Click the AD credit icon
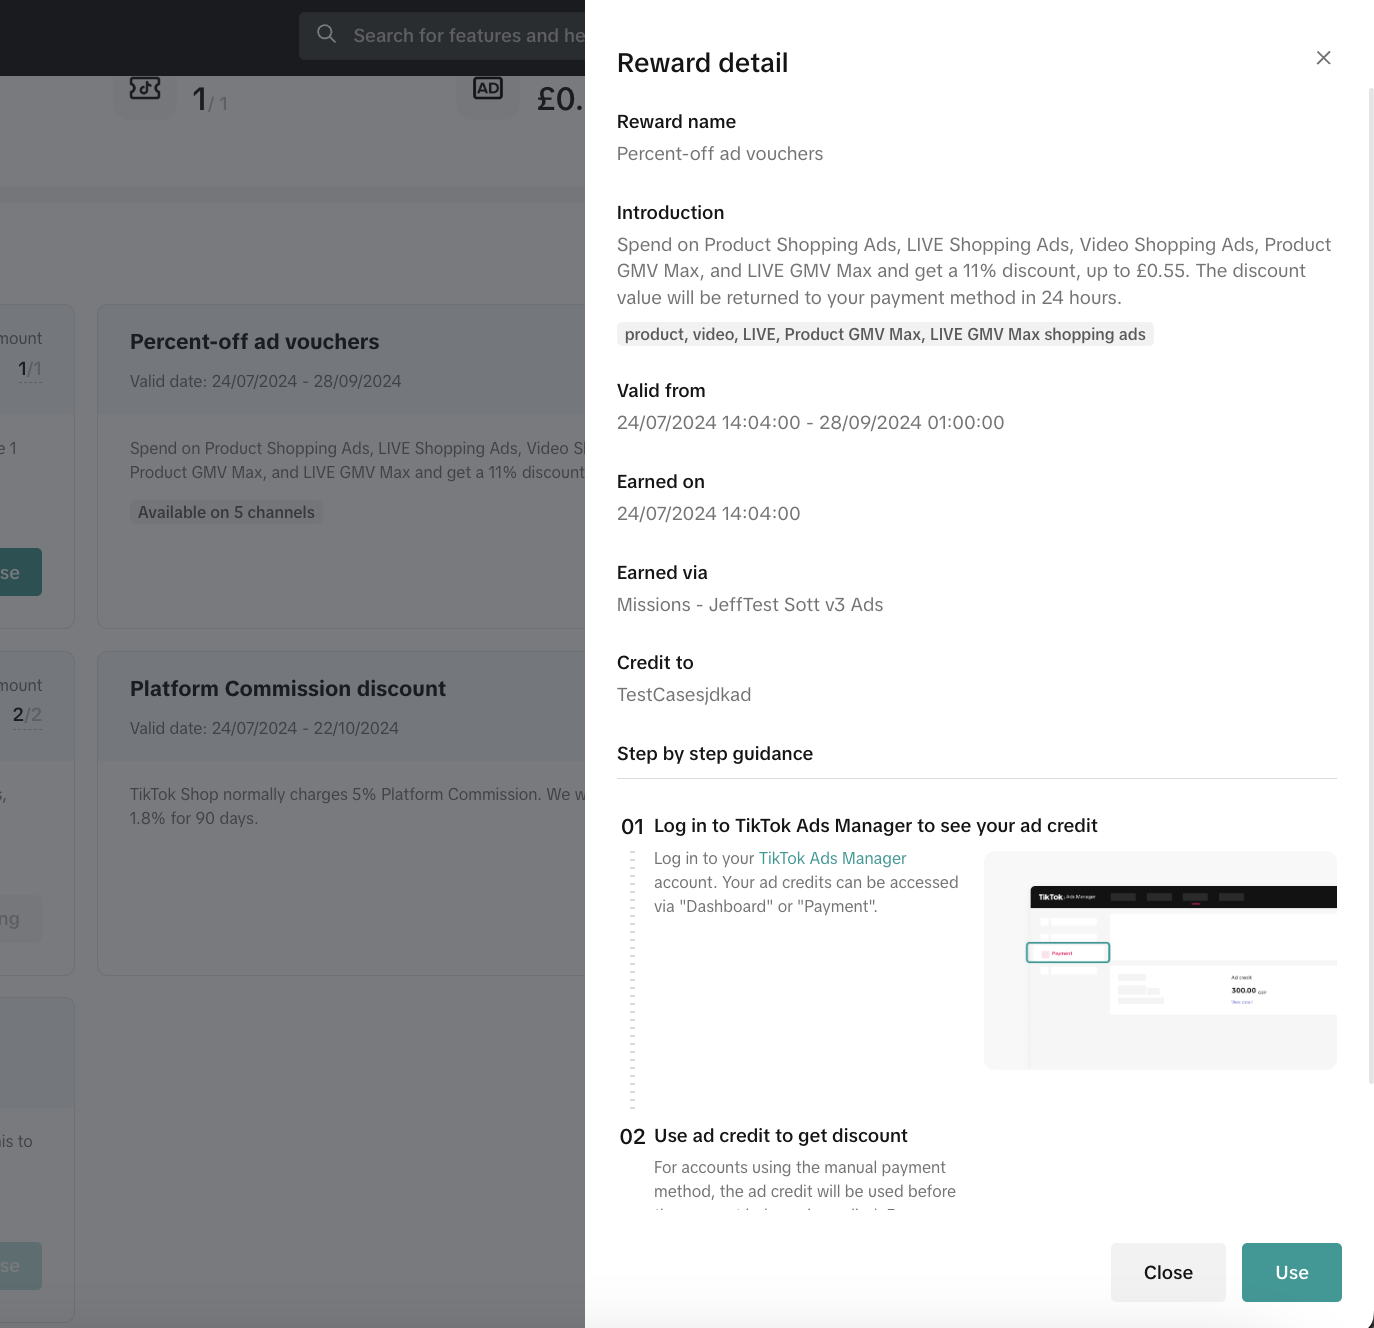 tap(488, 89)
